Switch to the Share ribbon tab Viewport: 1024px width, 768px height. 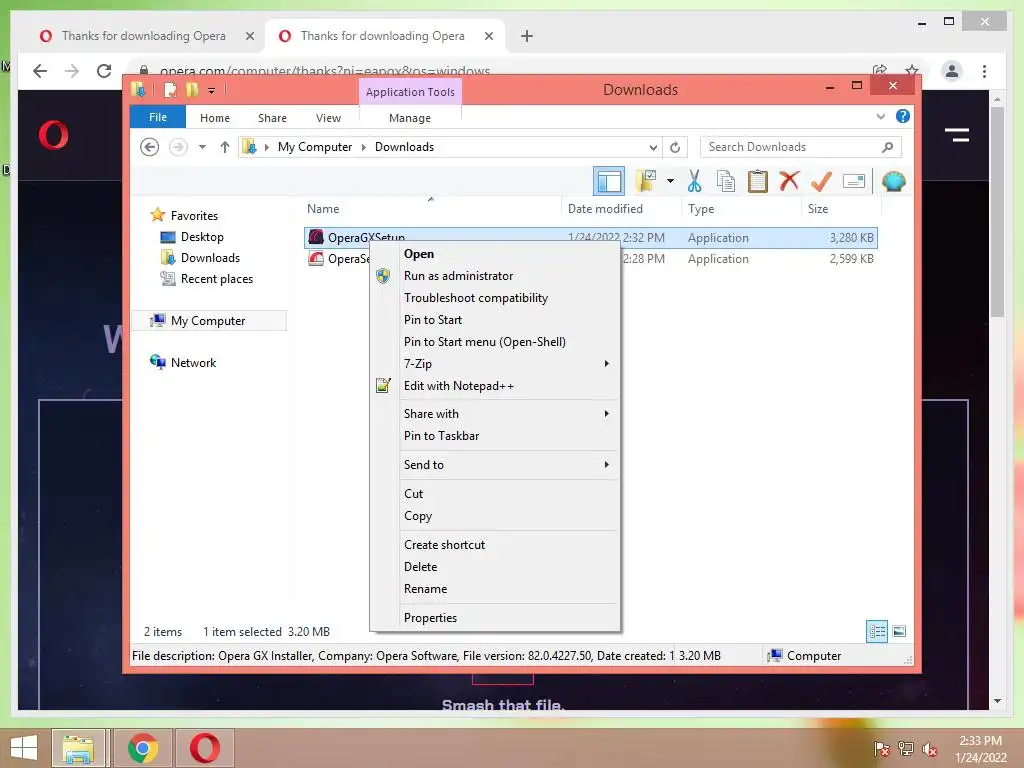pyautogui.click(x=272, y=118)
